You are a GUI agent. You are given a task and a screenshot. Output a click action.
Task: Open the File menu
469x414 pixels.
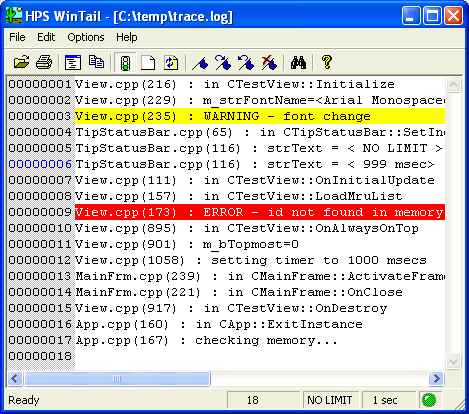click(17, 37)
